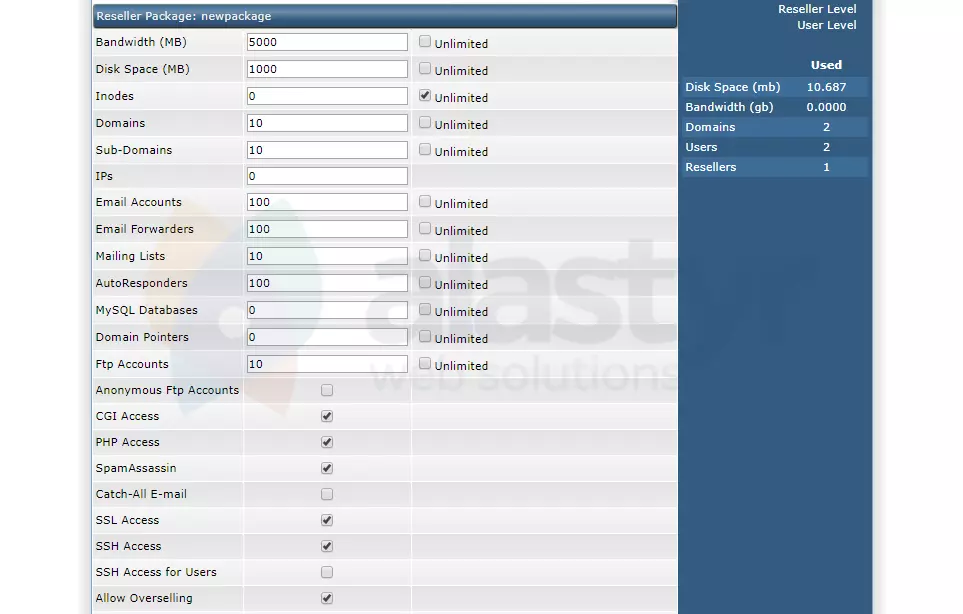Viewport: 963px width, 614px height.
Task: Select the Domain Pointers input box
Action: 327,337
